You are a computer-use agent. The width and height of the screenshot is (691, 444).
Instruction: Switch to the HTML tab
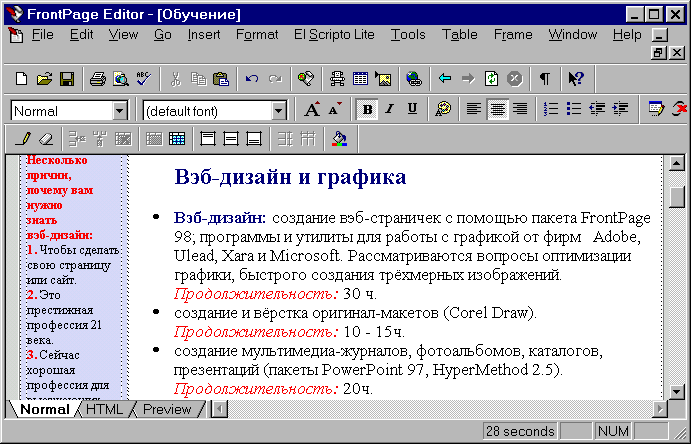pos(106,409)
